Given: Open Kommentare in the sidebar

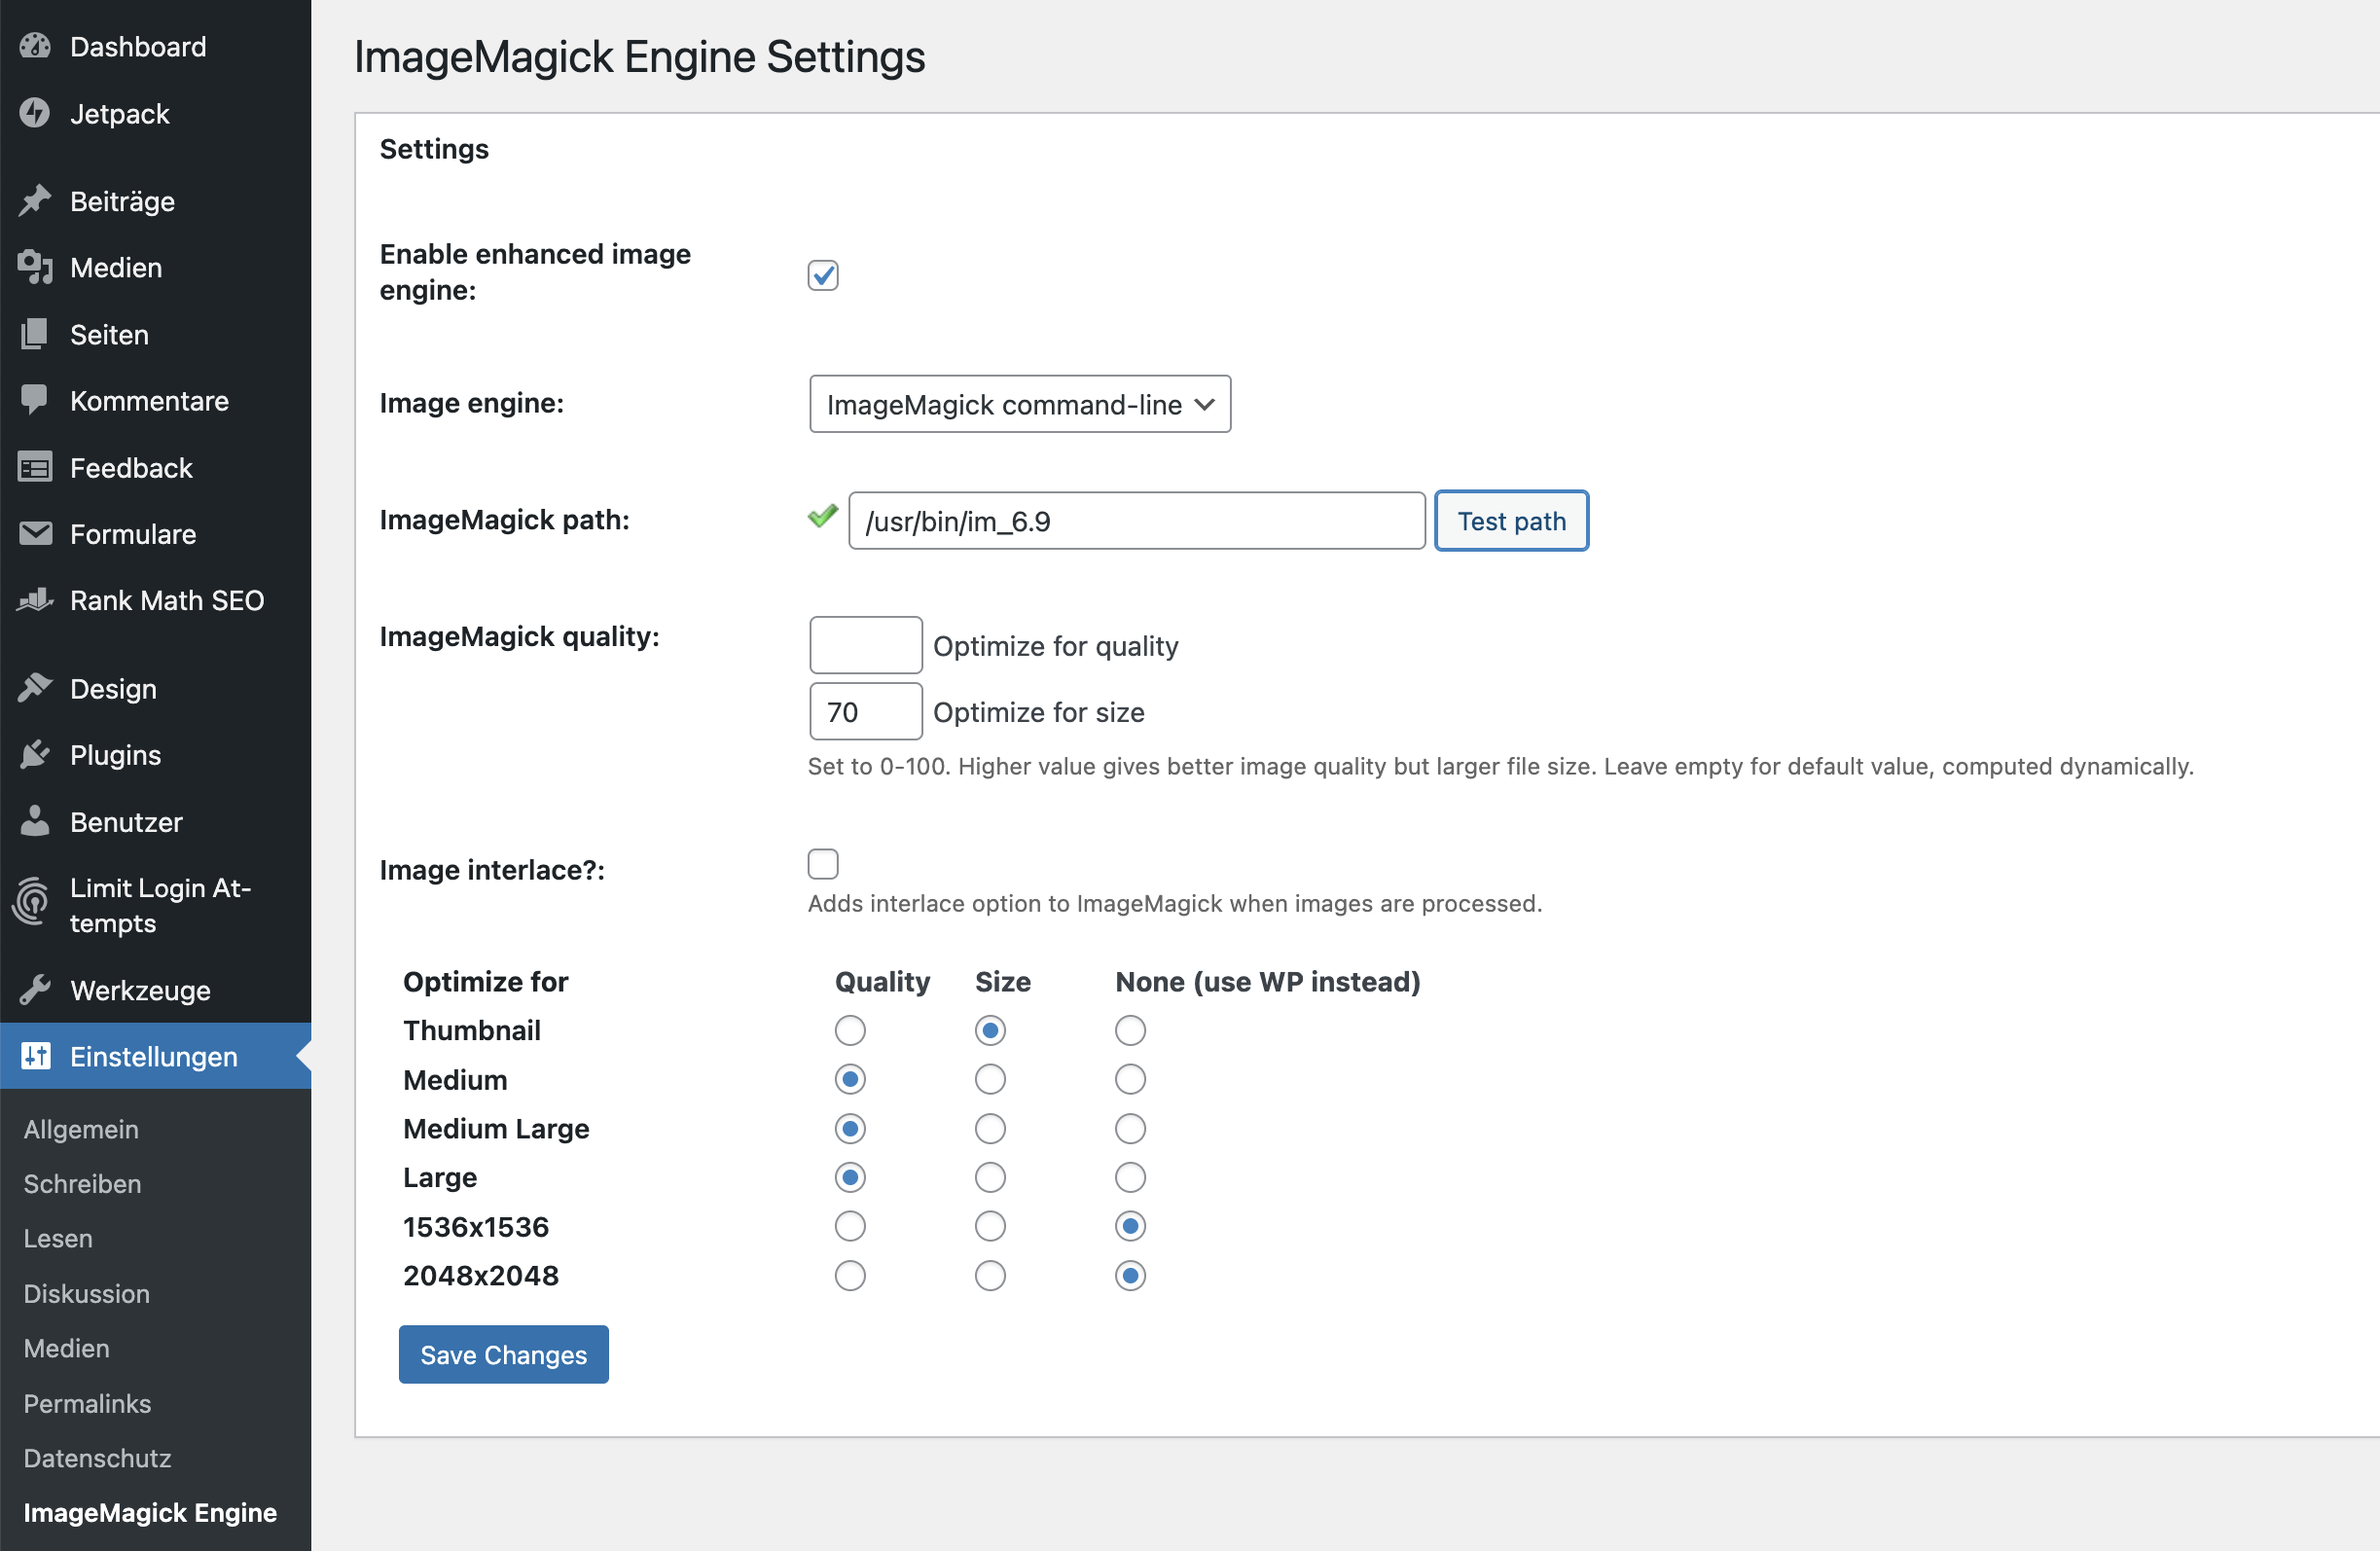Looking at the screenshot, I should pyautogui.click(x=155, y=400).
